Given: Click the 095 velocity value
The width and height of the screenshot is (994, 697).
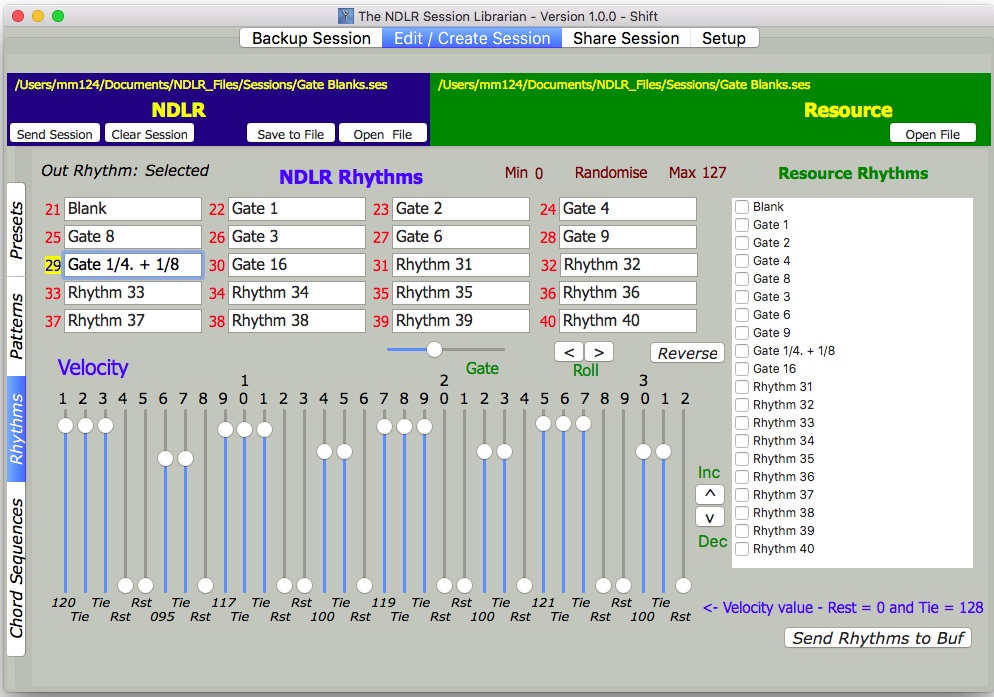Looking at the screenshot, I should [162, 616].
